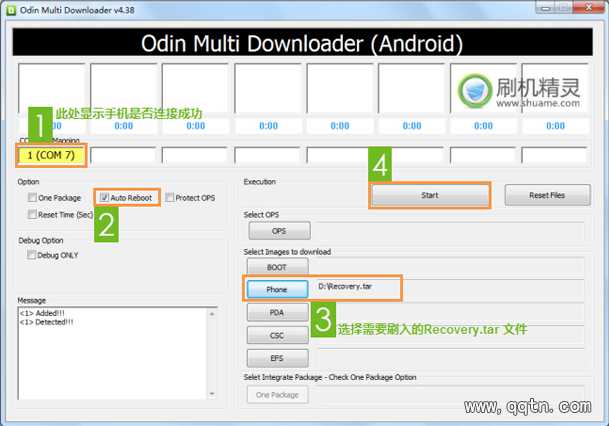This screenshot has width=609, height=426.
Task: Click the CSC image button
Action: pos(277,335)
